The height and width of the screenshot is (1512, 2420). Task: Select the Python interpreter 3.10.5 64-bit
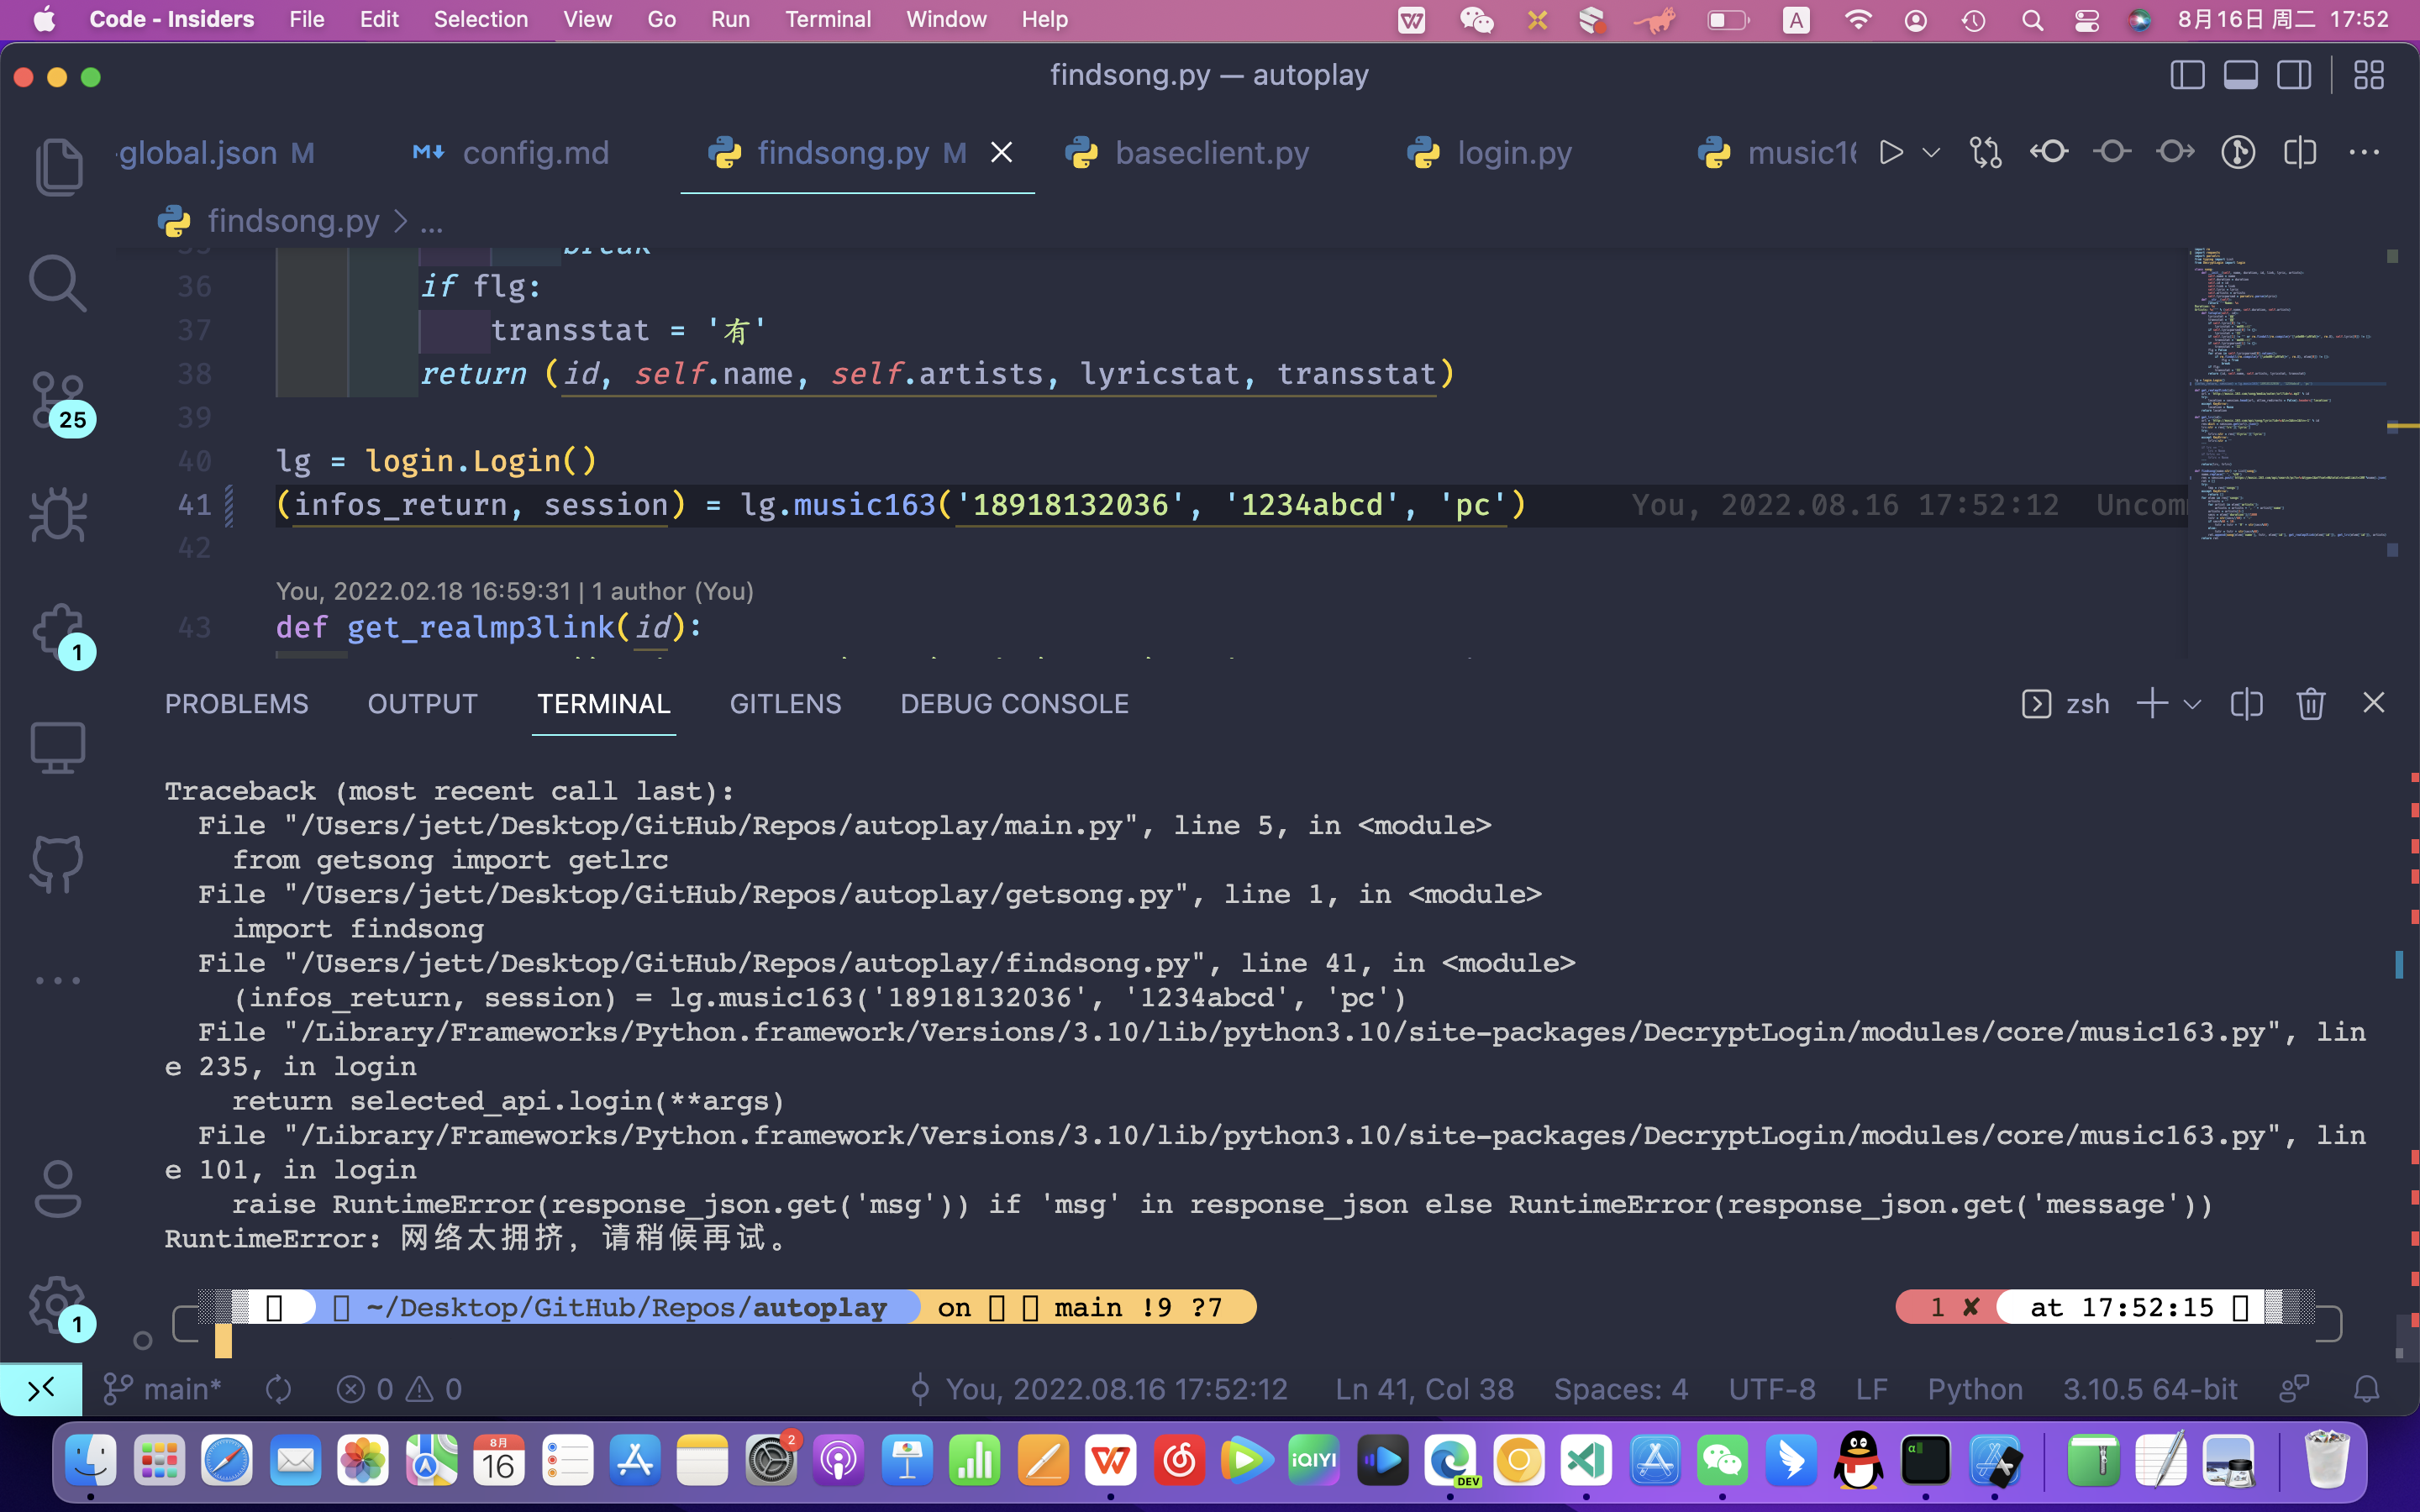click(2150, 1389)
